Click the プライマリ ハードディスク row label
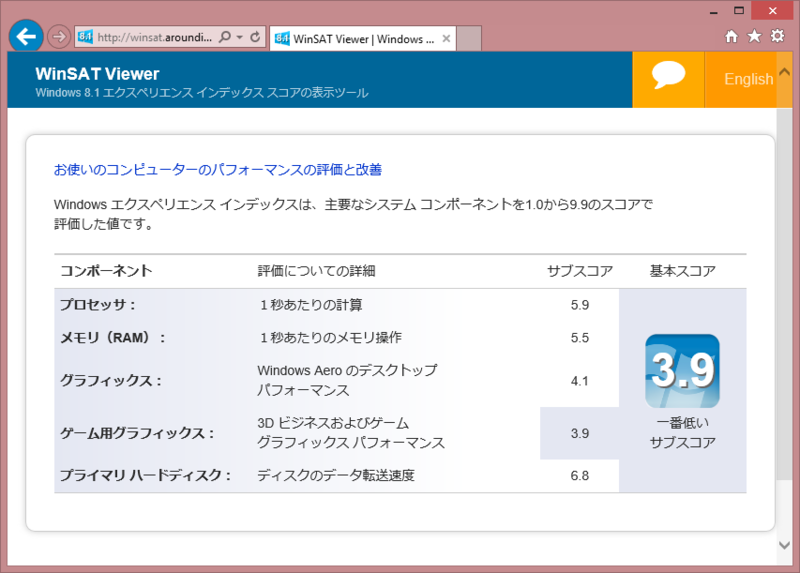The height and width of the screenshot is (573, 800). (x=145, y=476)
